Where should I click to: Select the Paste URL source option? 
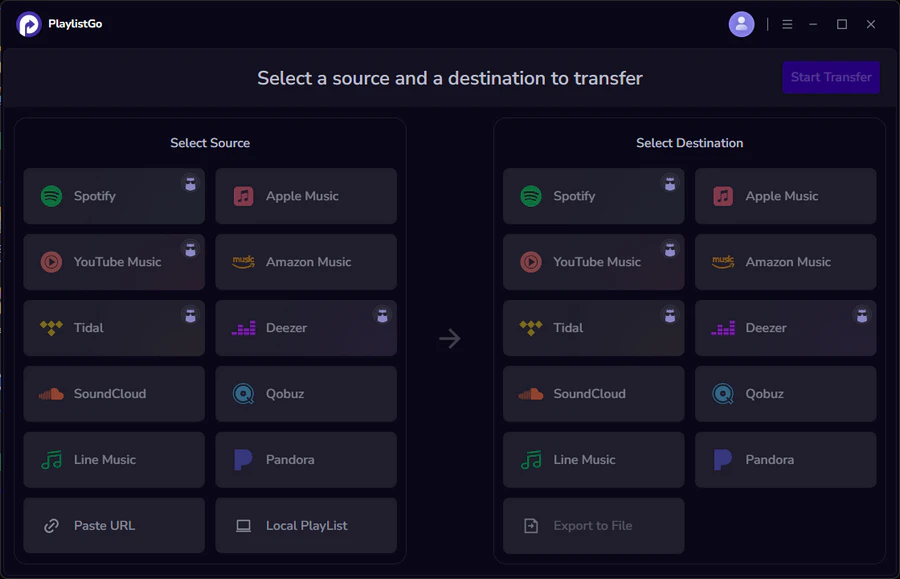114,526
